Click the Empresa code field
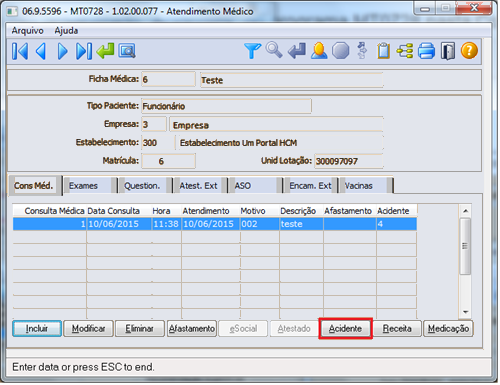Image resolution: width=500 pixels, height=385 pixels. (x=154, y=124)
